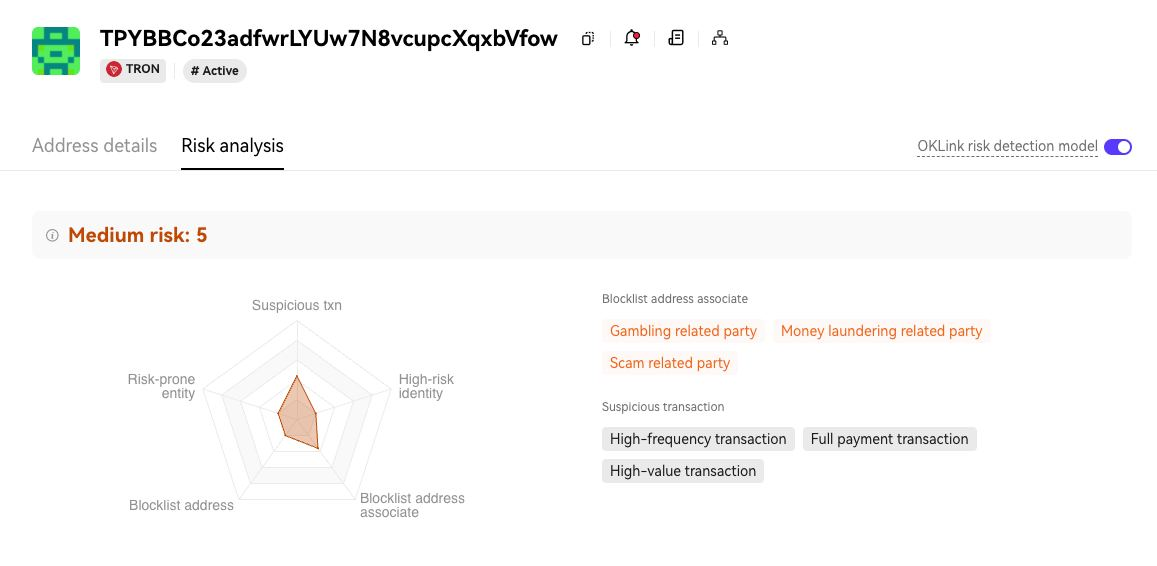
Task: Select the Scam related party tag
Action: [x=670, y=363]
